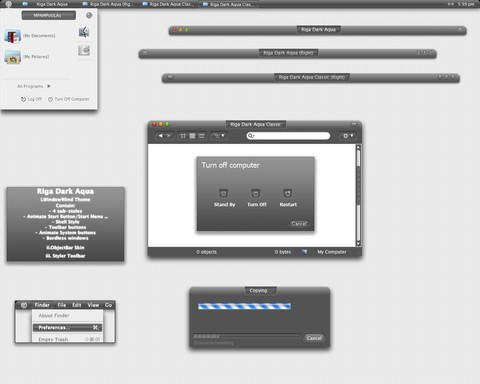Cancel the Turn off computer dialog
Image resolution: width=480 pixels, height=384 pixels.
(299, 224)
